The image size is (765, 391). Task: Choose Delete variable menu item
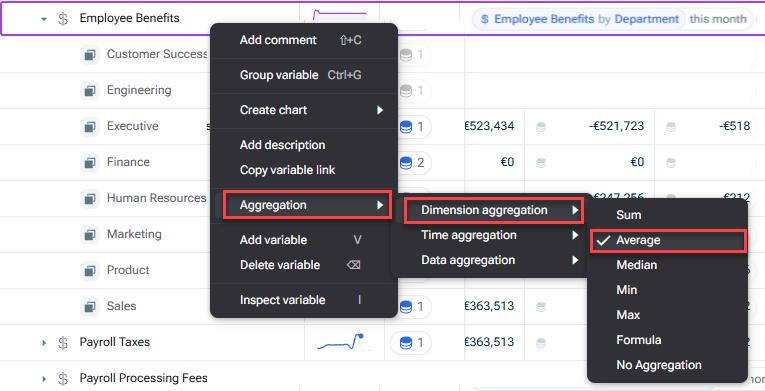[303, 265]
